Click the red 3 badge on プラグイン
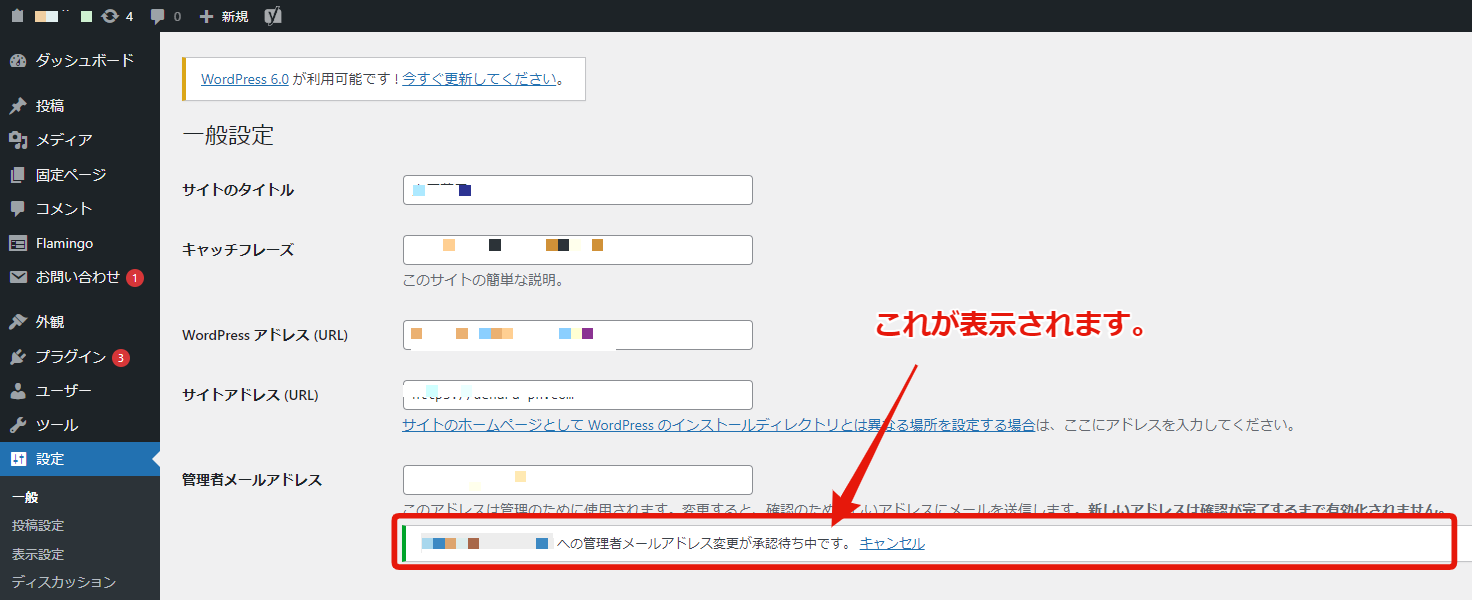The width and height of the screenshot is (1472, 600). [x=121, y=357]
